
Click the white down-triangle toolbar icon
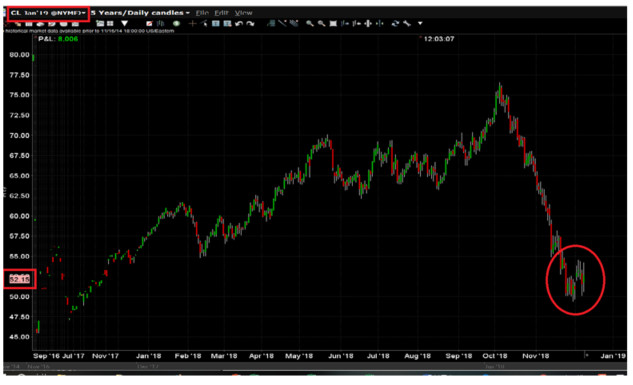point(124,23)
